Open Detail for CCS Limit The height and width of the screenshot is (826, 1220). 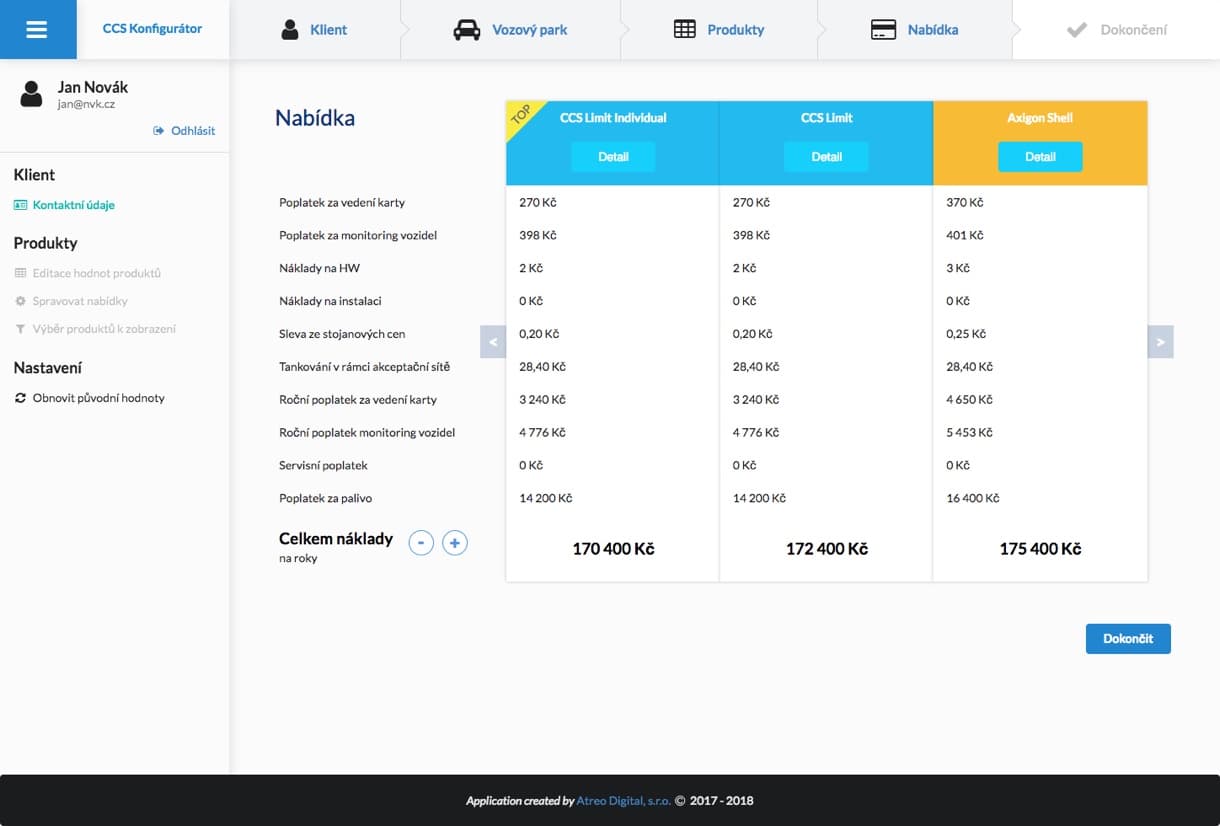pyautogui.click(x=826, y=157)
